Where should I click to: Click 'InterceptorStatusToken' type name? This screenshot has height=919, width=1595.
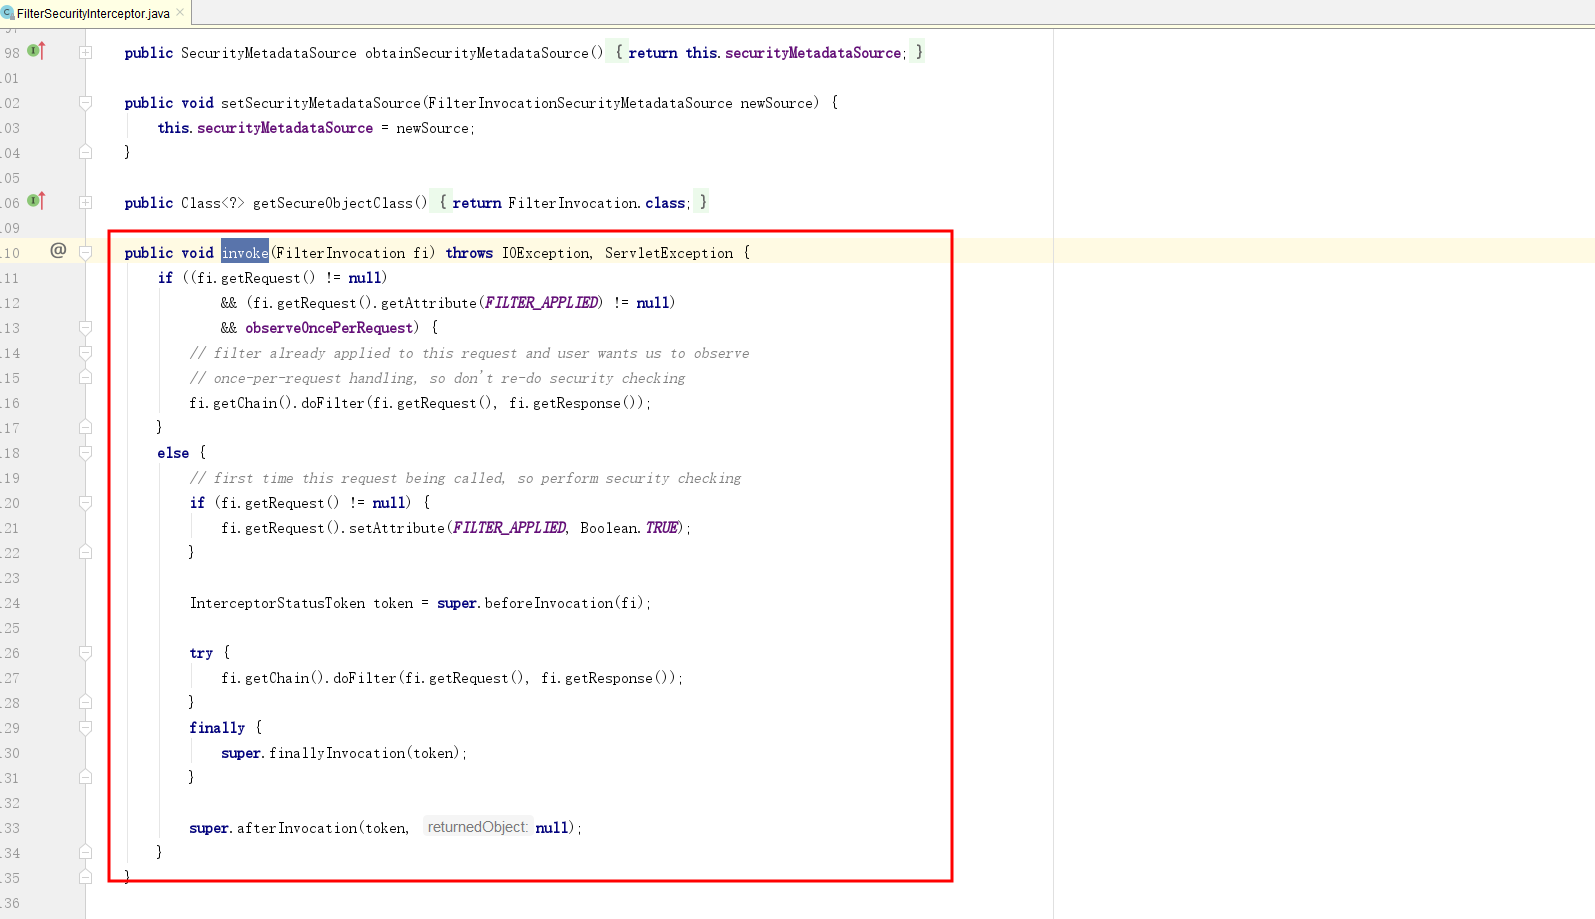277,603
